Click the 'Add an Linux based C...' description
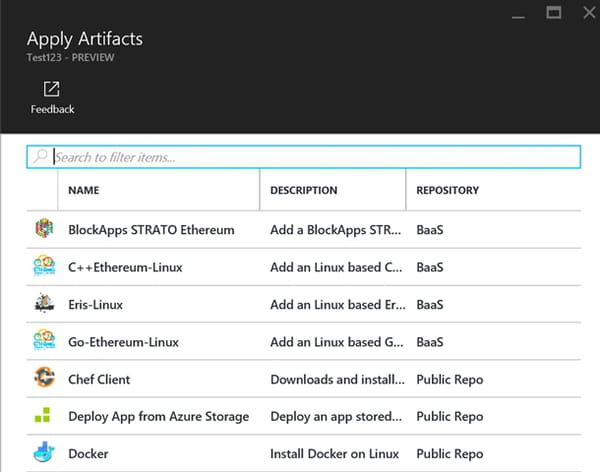Viewport: 600px width, 472px height. (336, 267)
